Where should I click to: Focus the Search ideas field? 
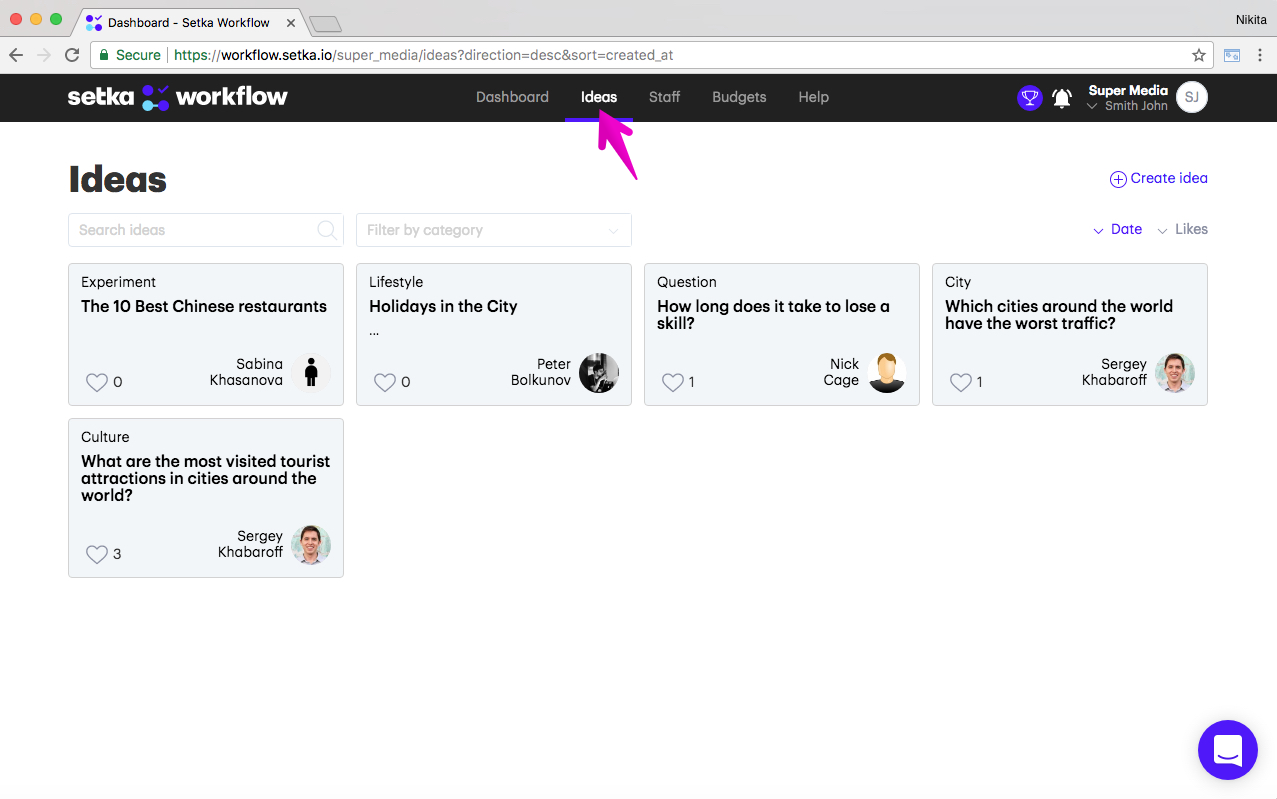tap(206, 230)
